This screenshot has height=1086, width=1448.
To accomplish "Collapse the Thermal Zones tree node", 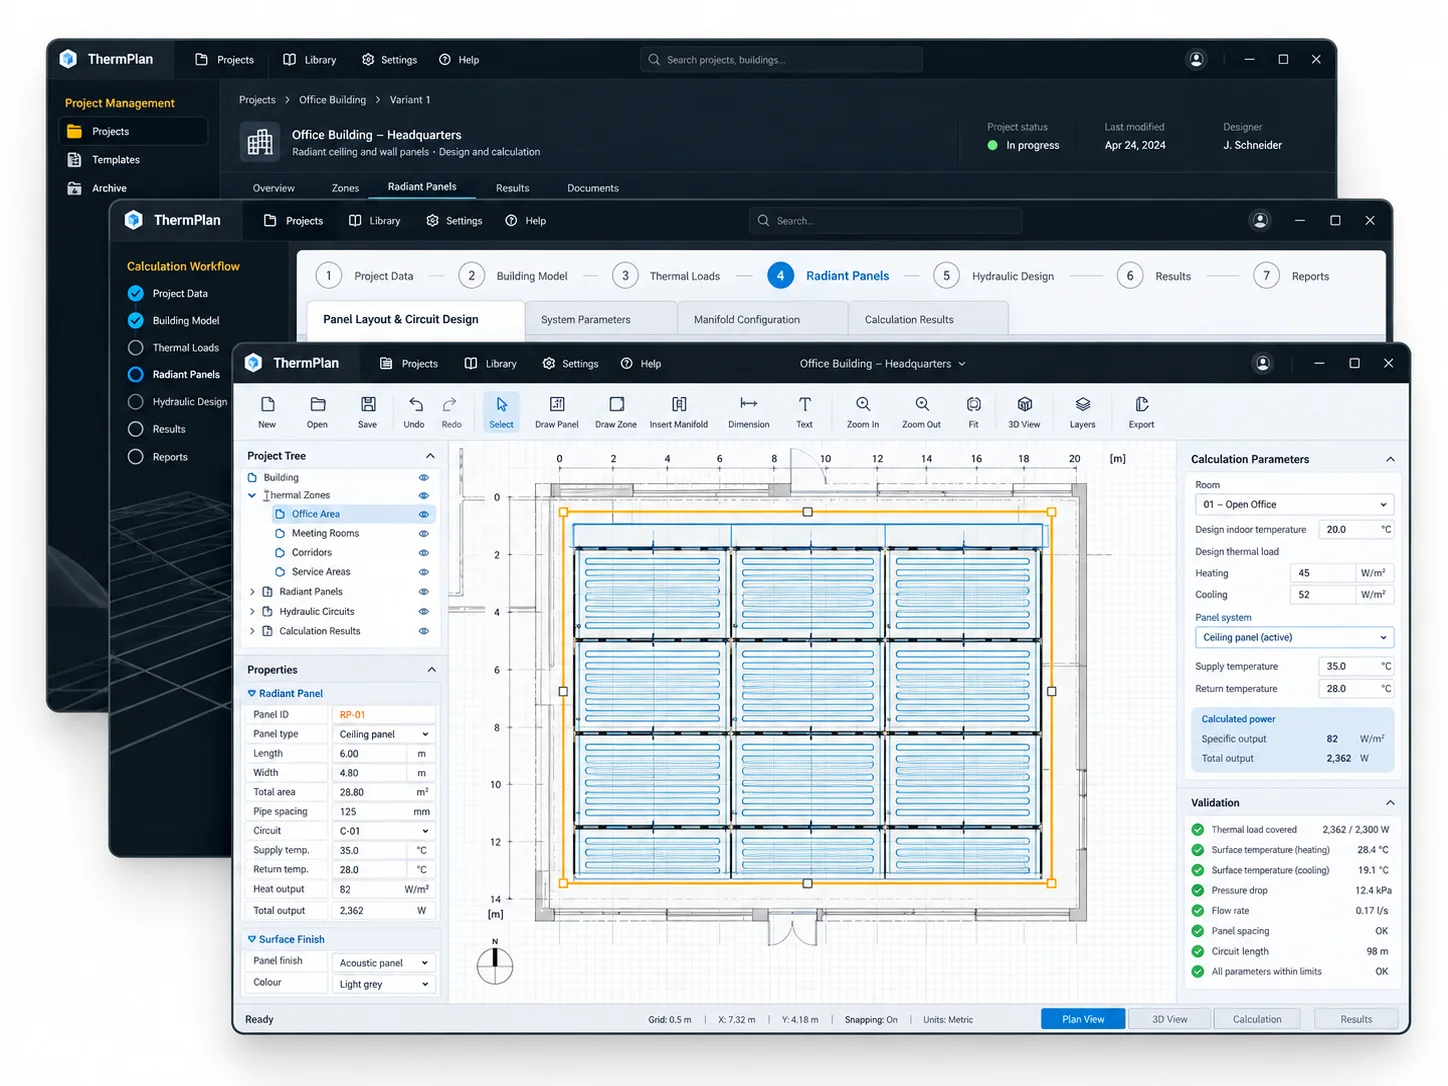I will [x=252, y=495].
